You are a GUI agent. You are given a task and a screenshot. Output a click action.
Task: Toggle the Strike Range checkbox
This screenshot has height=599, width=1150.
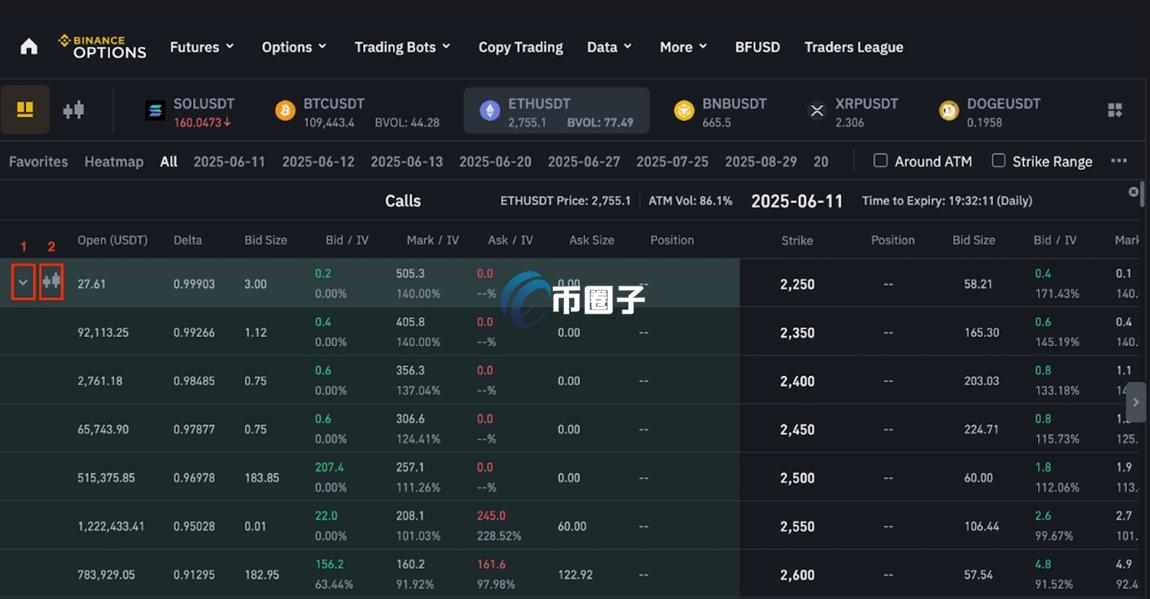[998, 161]
